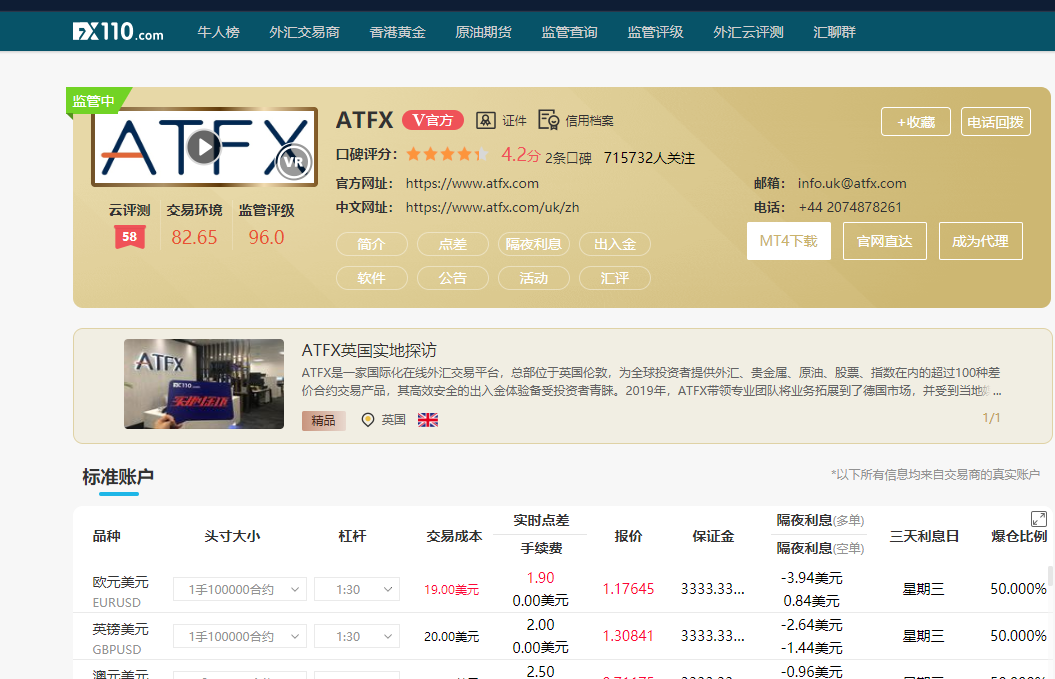1055x679 pixels.
Task: Open the 外汇交易商 menu item
Action: tap(304, 32)
